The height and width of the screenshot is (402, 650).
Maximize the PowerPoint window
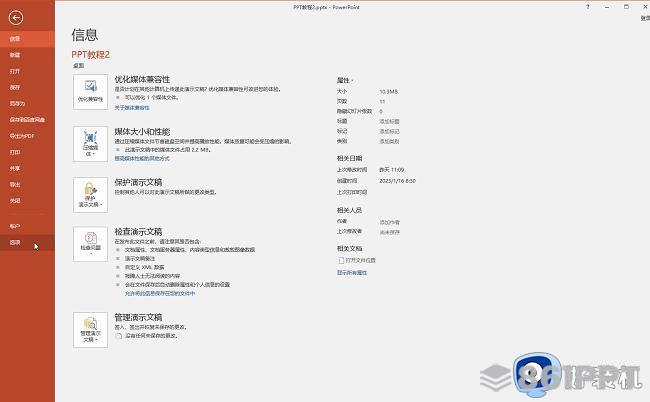pyautogui.click(x=626, y=7)
